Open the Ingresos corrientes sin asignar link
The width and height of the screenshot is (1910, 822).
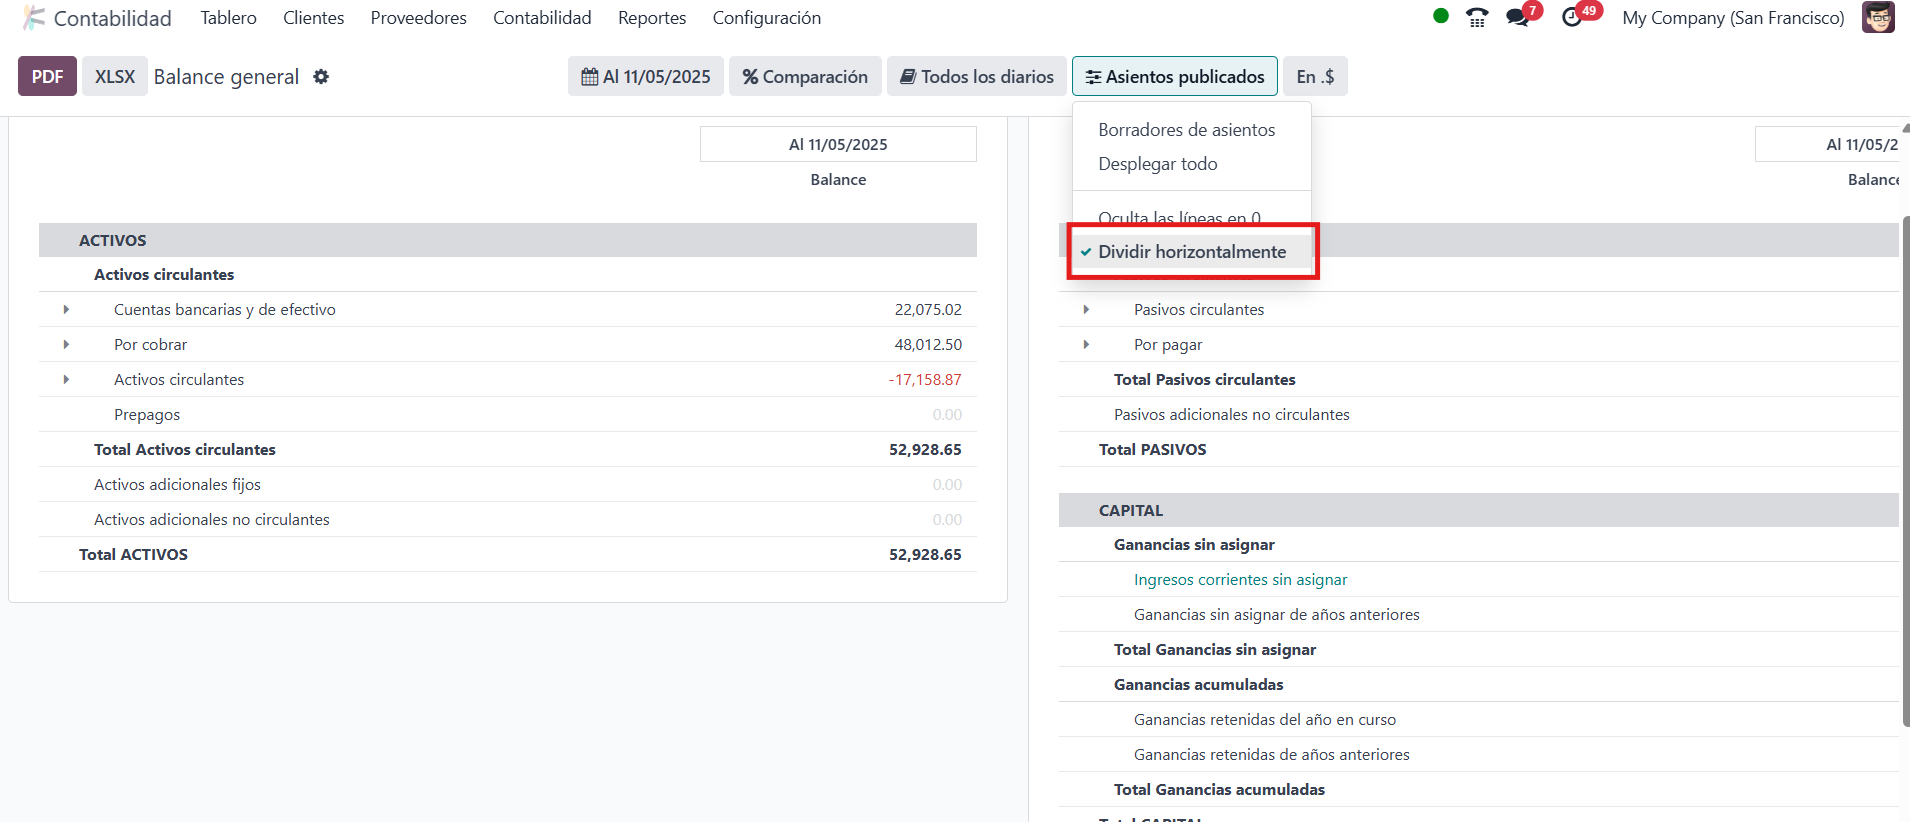click(x=1240, y=580)
